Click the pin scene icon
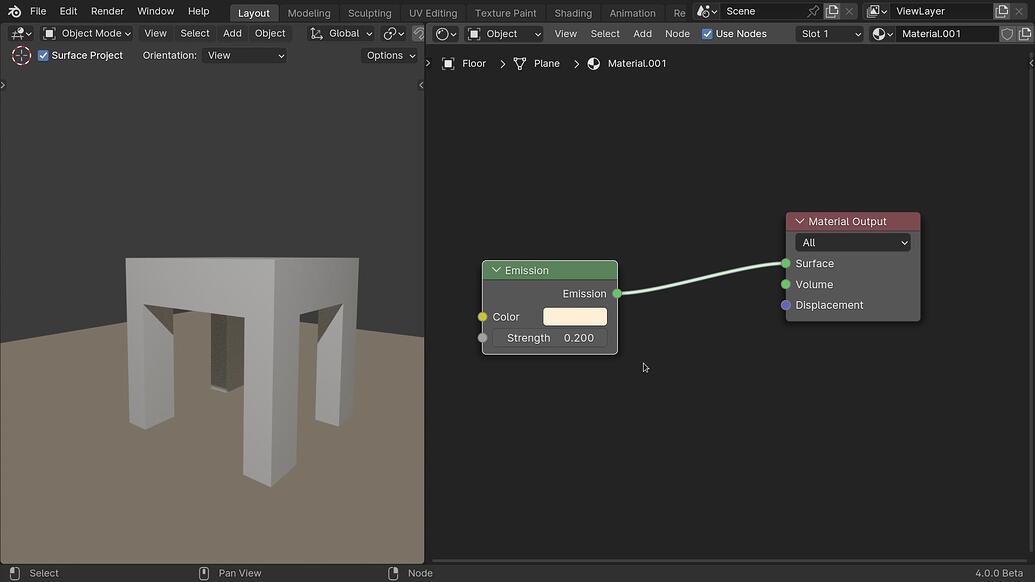Image resolution: width=1035 pixels, height=582 pixels. click(813, 11)
